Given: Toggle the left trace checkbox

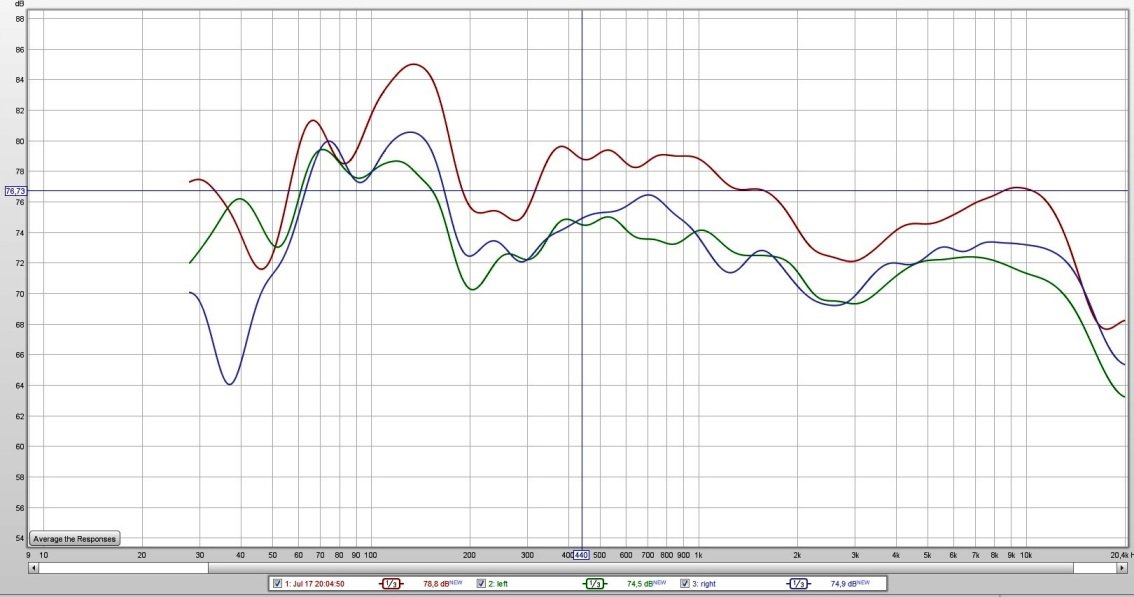Looking at the screenshot, I should coord(481,584).
